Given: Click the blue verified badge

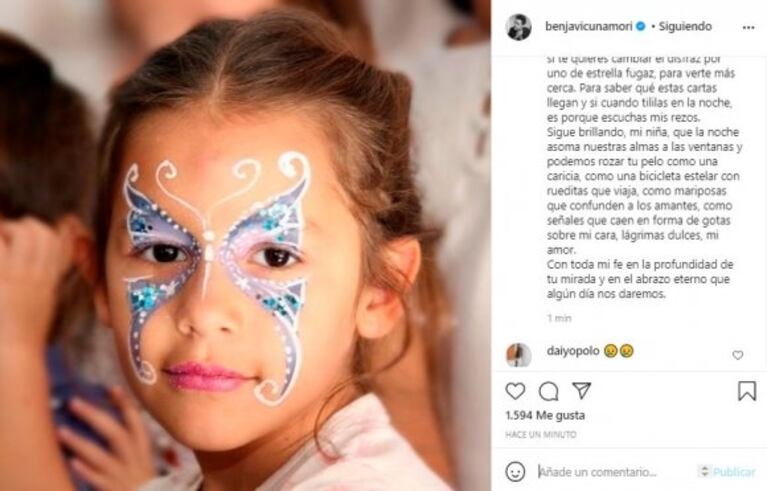Looking at the screenshot, I should coord(640,26).
